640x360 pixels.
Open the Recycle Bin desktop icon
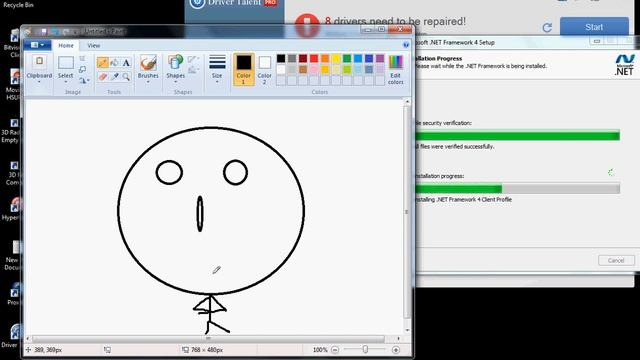point(18,5)
